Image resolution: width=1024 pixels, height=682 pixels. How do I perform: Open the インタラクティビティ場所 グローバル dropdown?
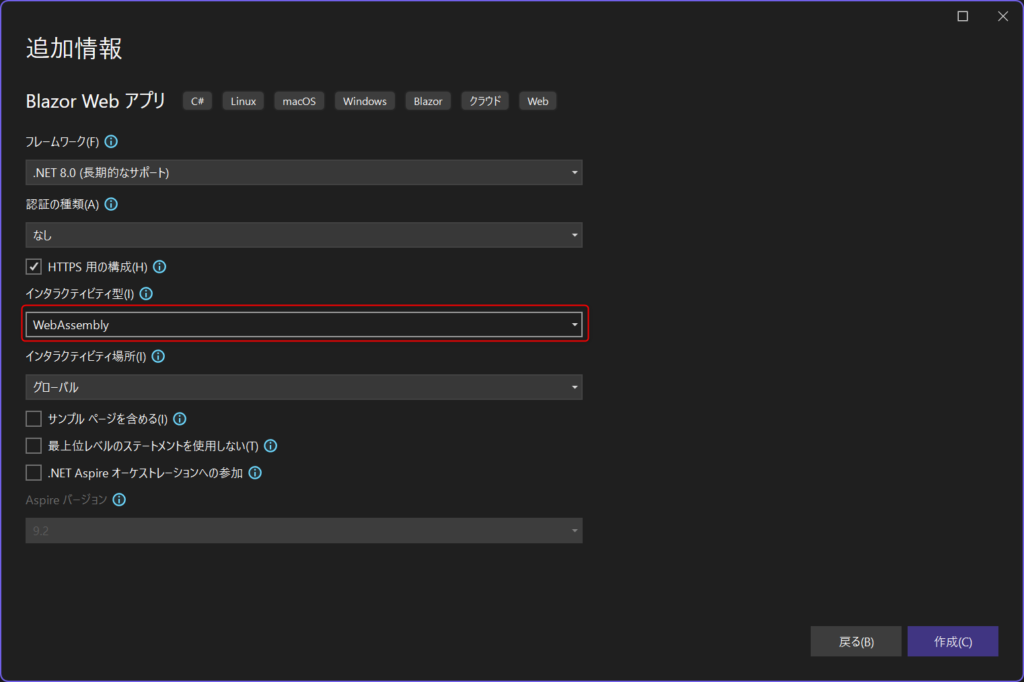[x=304, y=387]
